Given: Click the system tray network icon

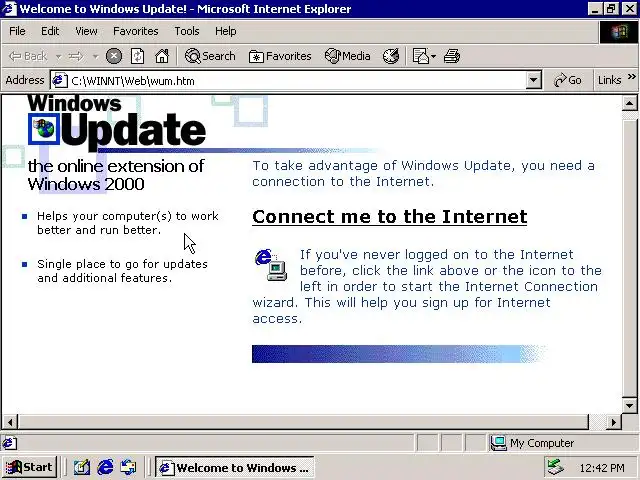Looking at the screenshot, I should point(556,467).
